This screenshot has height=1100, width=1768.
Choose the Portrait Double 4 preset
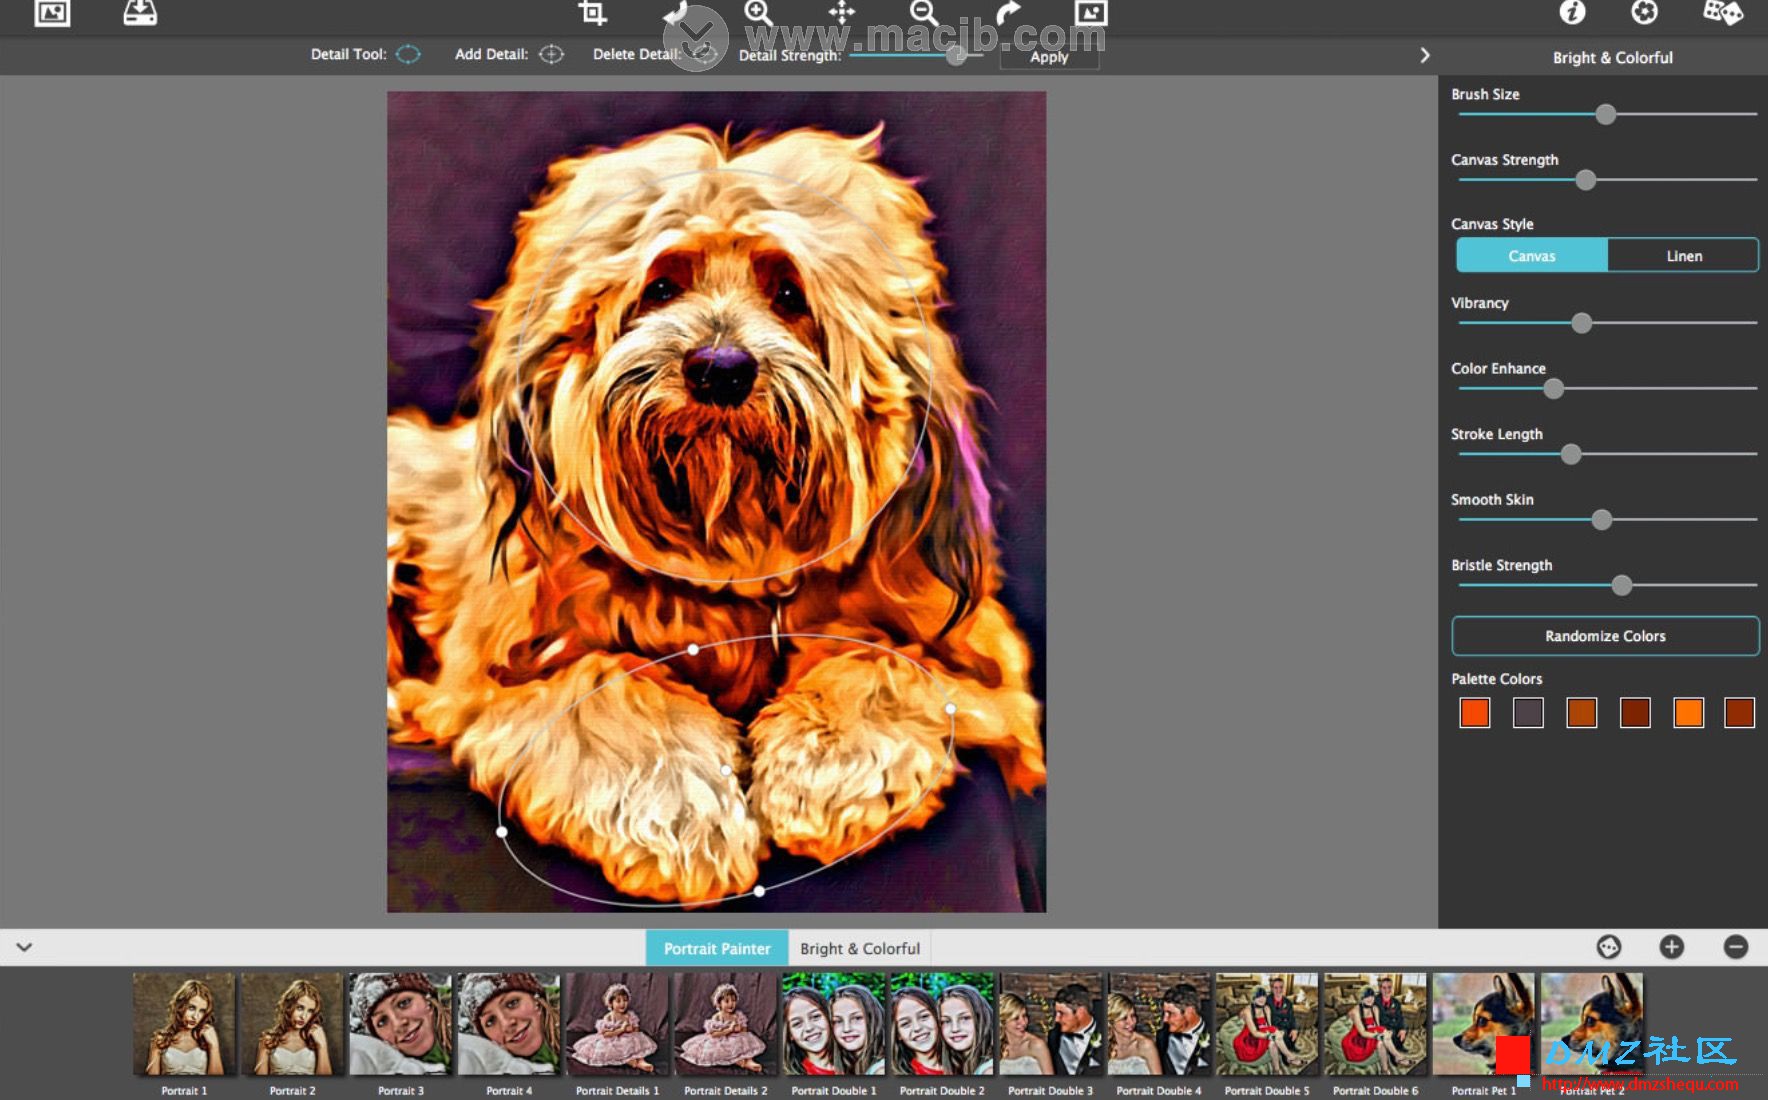click(x=1158, y=1025)
